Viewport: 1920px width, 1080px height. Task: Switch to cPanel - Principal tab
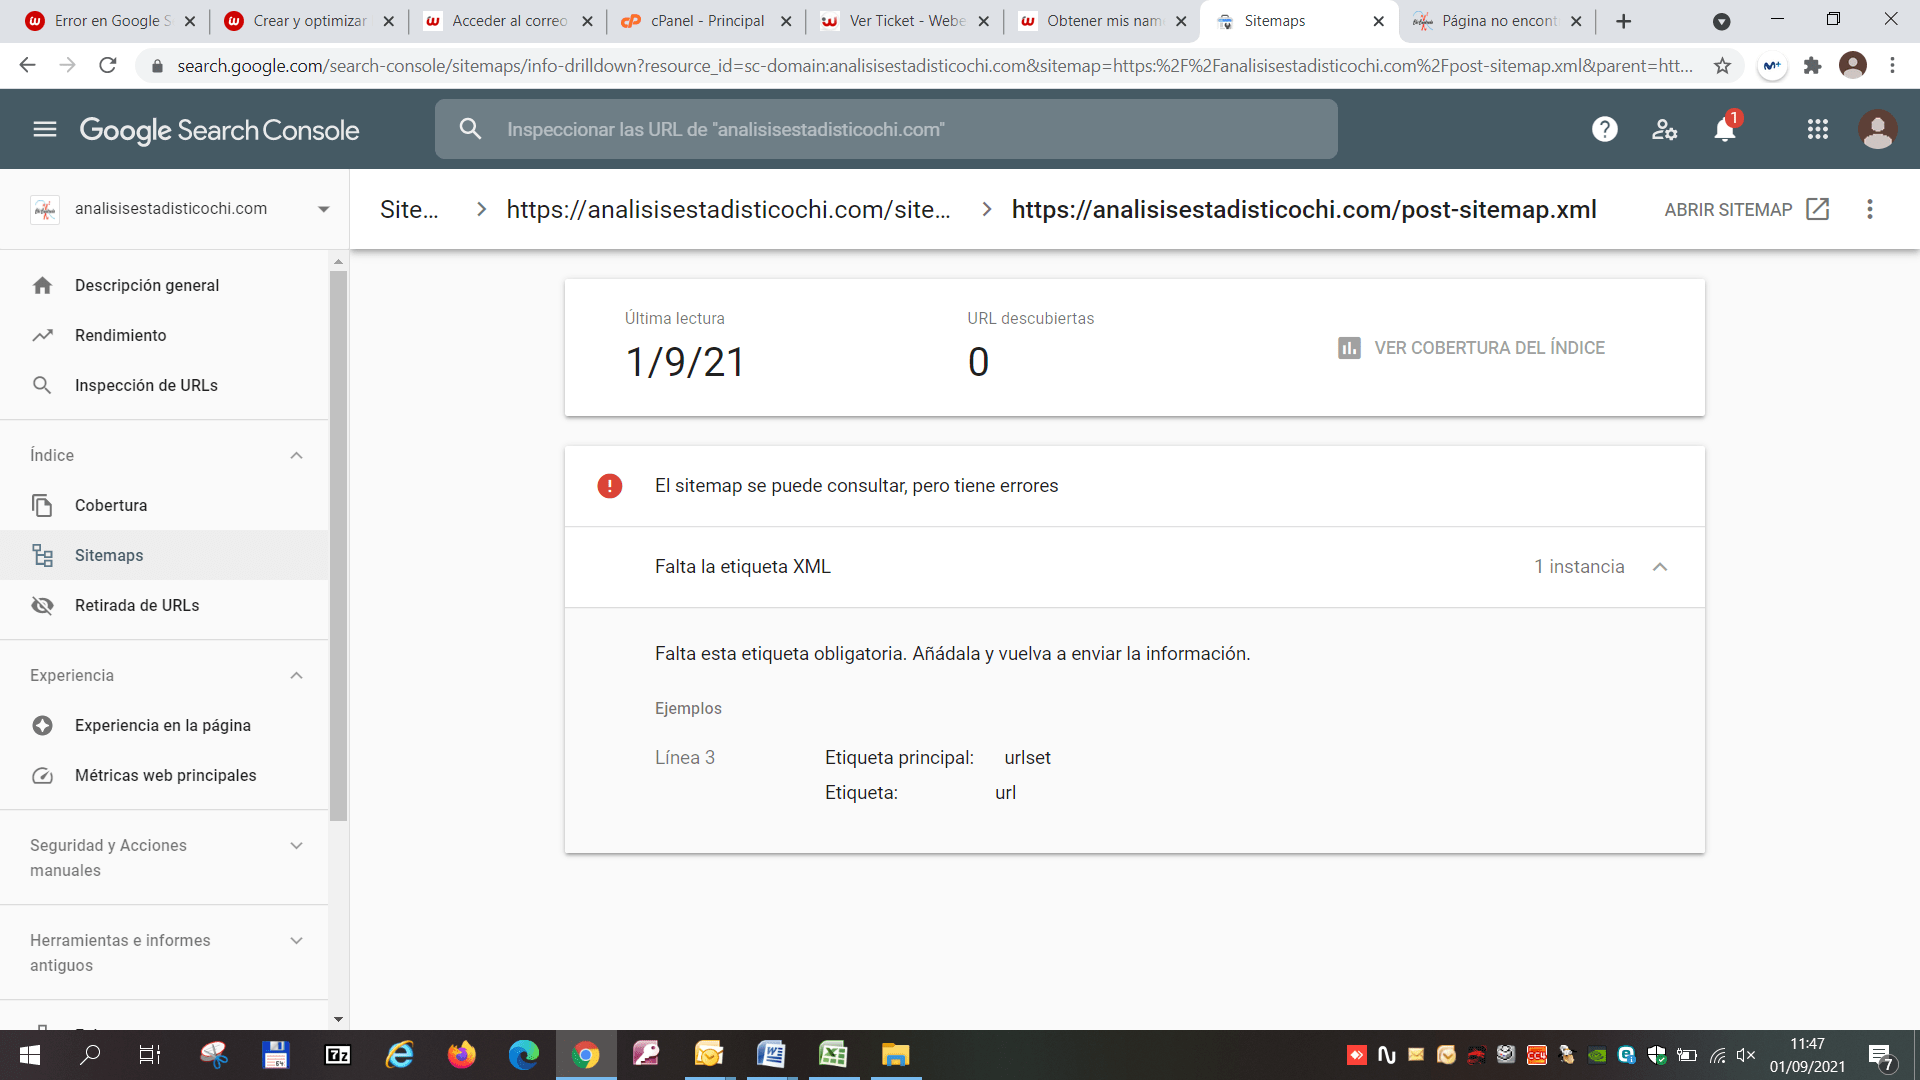pos(706,21)
